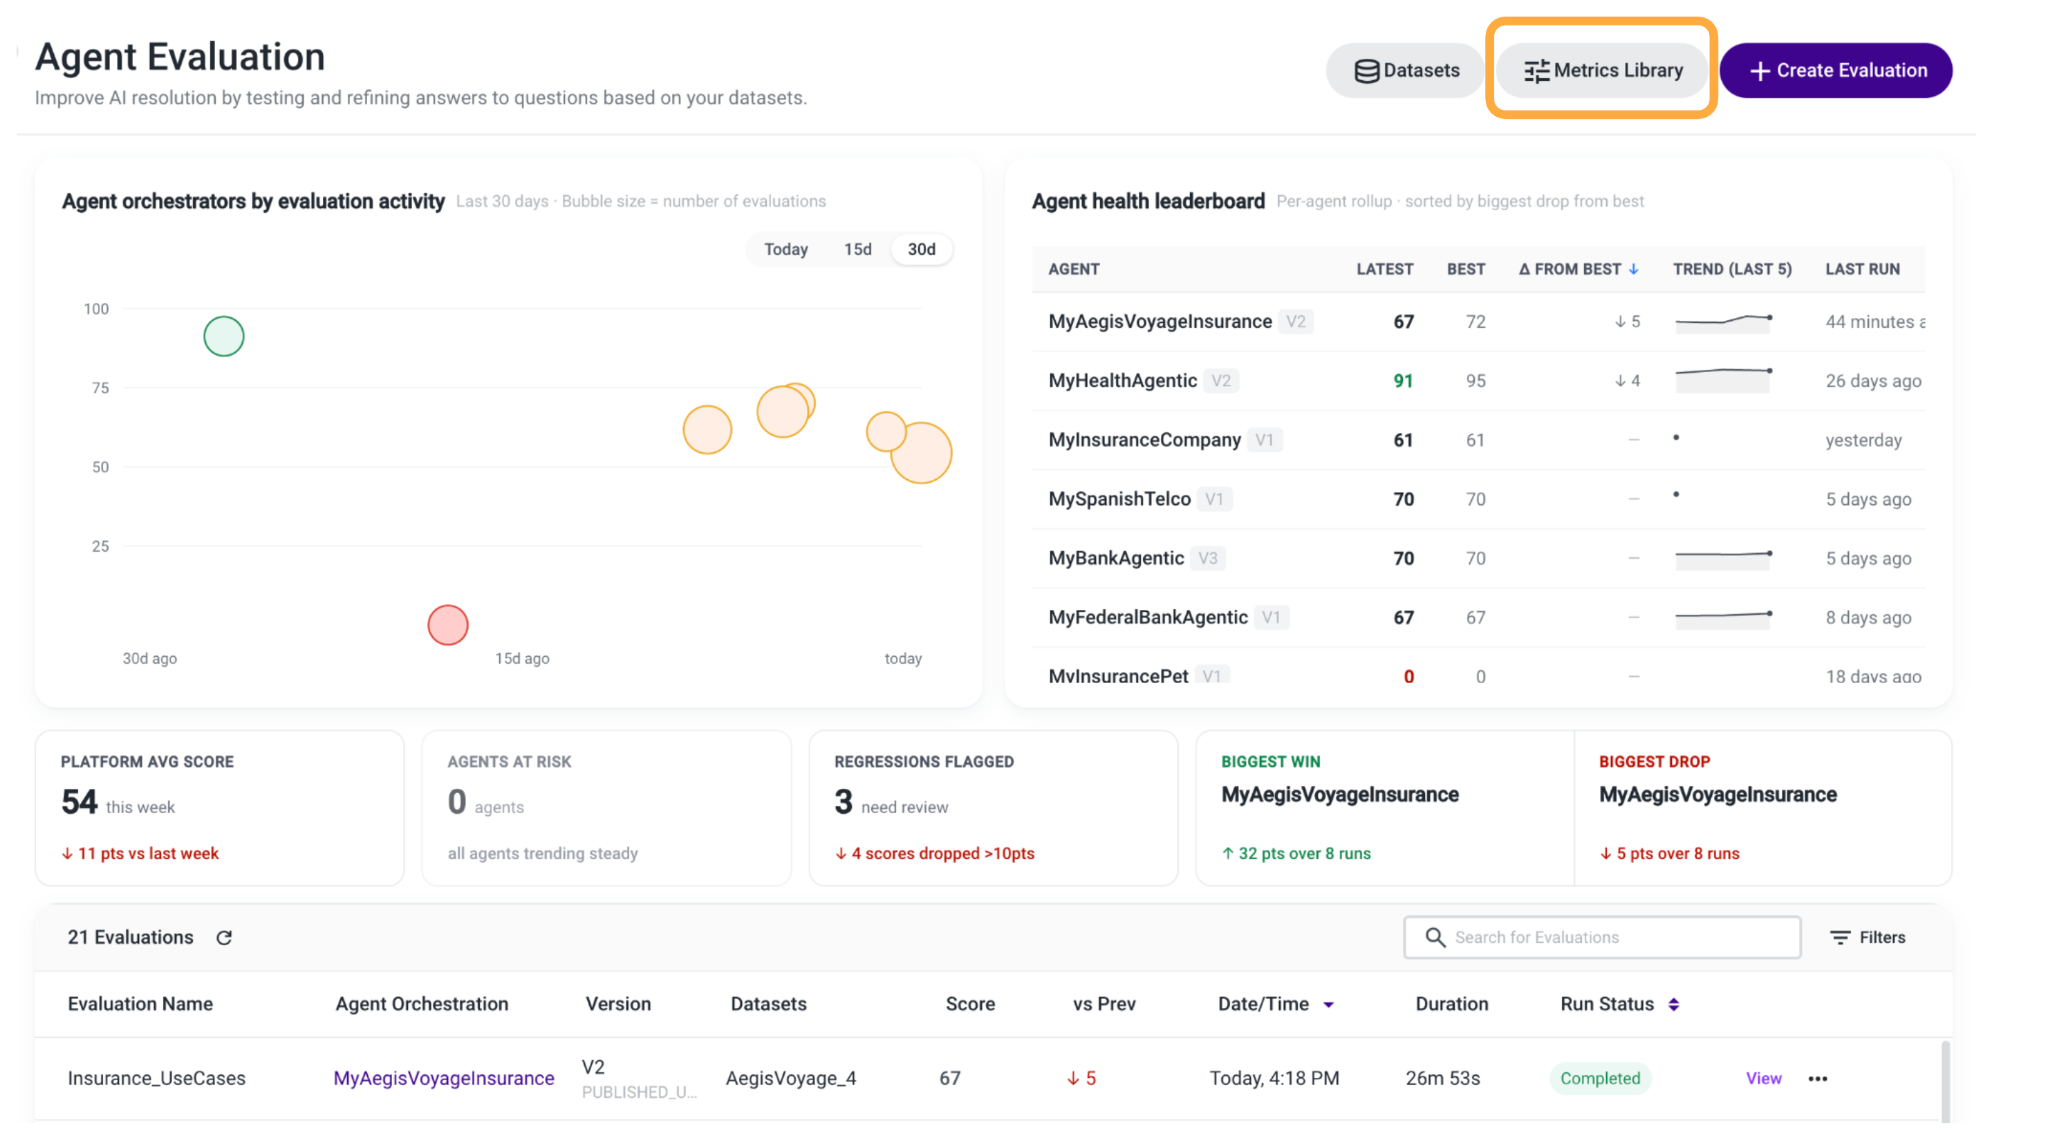
Task: Select the 30d time range
Action: coord(922,249)
